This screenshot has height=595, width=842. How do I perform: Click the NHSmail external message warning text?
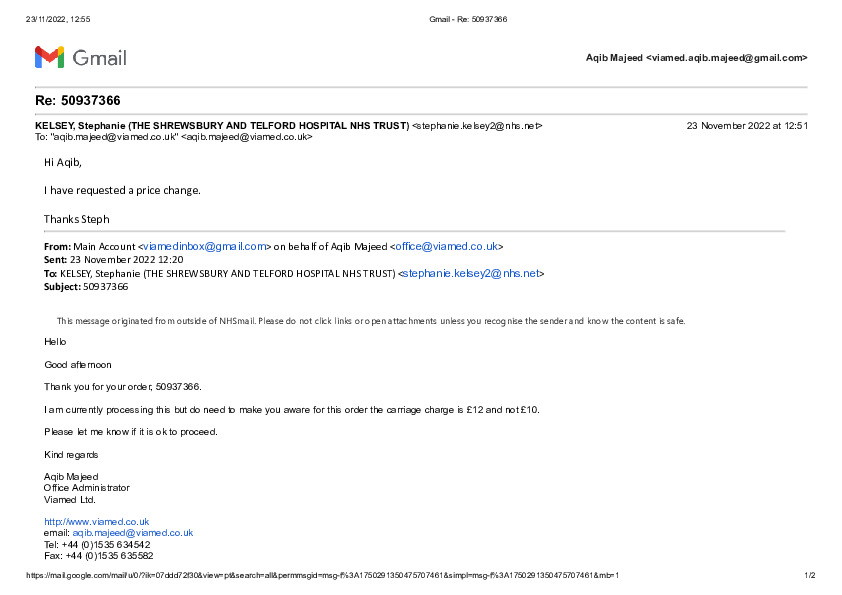[x=370, y=321]
